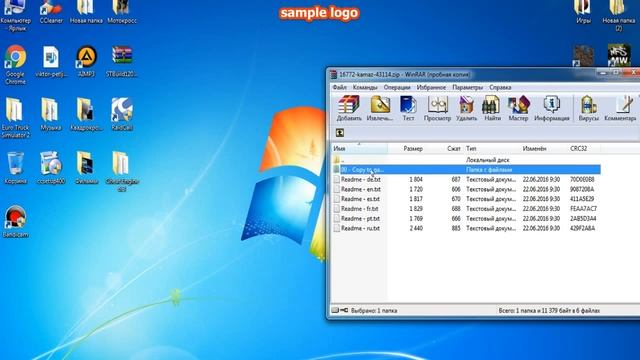
Task: Show archive Информация (Info) icon
Action: [552, 108]
